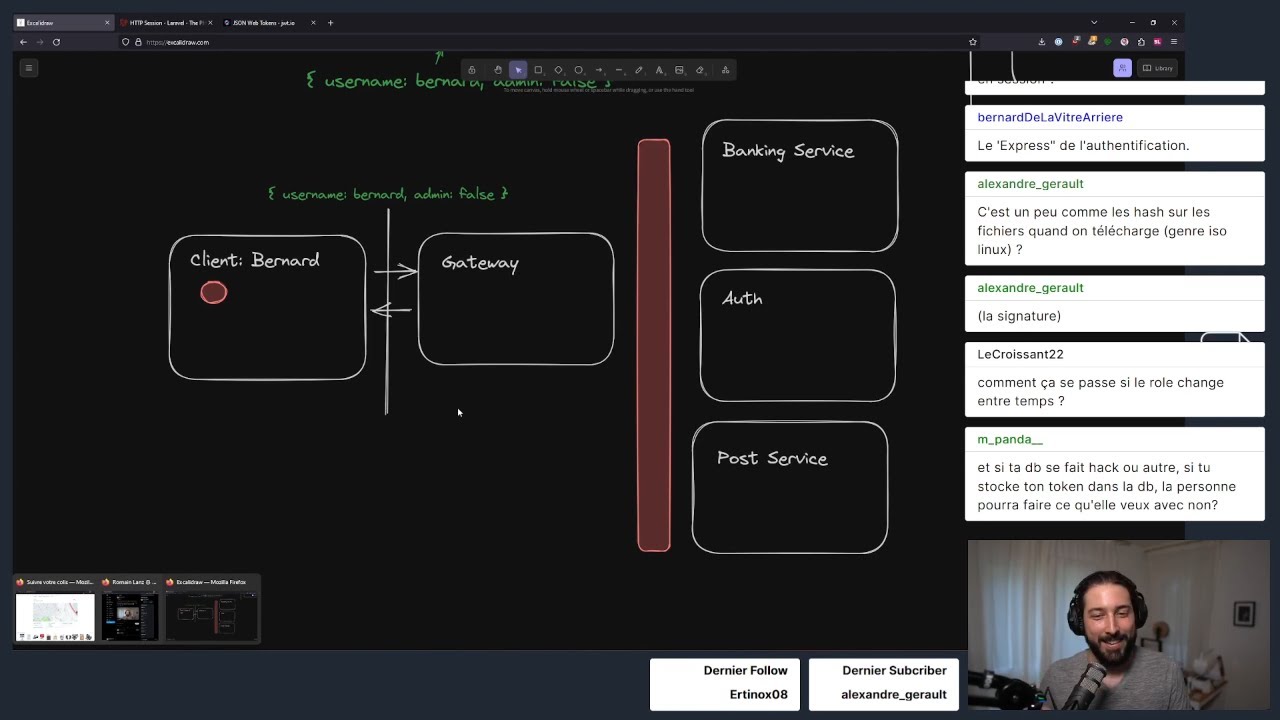1280x720 pixels.
Task: Click username bernardDeLaVitreArriere in chat
Action: [1050, 117]
